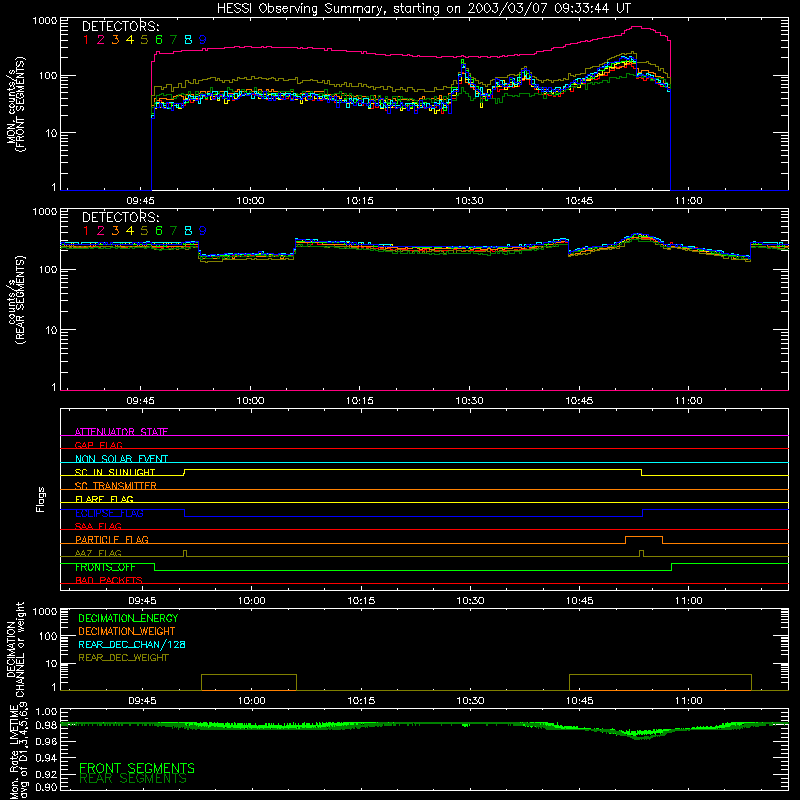Screen dimensions: 800x800
Task: Select the FRONTS_OFF flag label
Action: pyautogui.click(x=105, y=567)
